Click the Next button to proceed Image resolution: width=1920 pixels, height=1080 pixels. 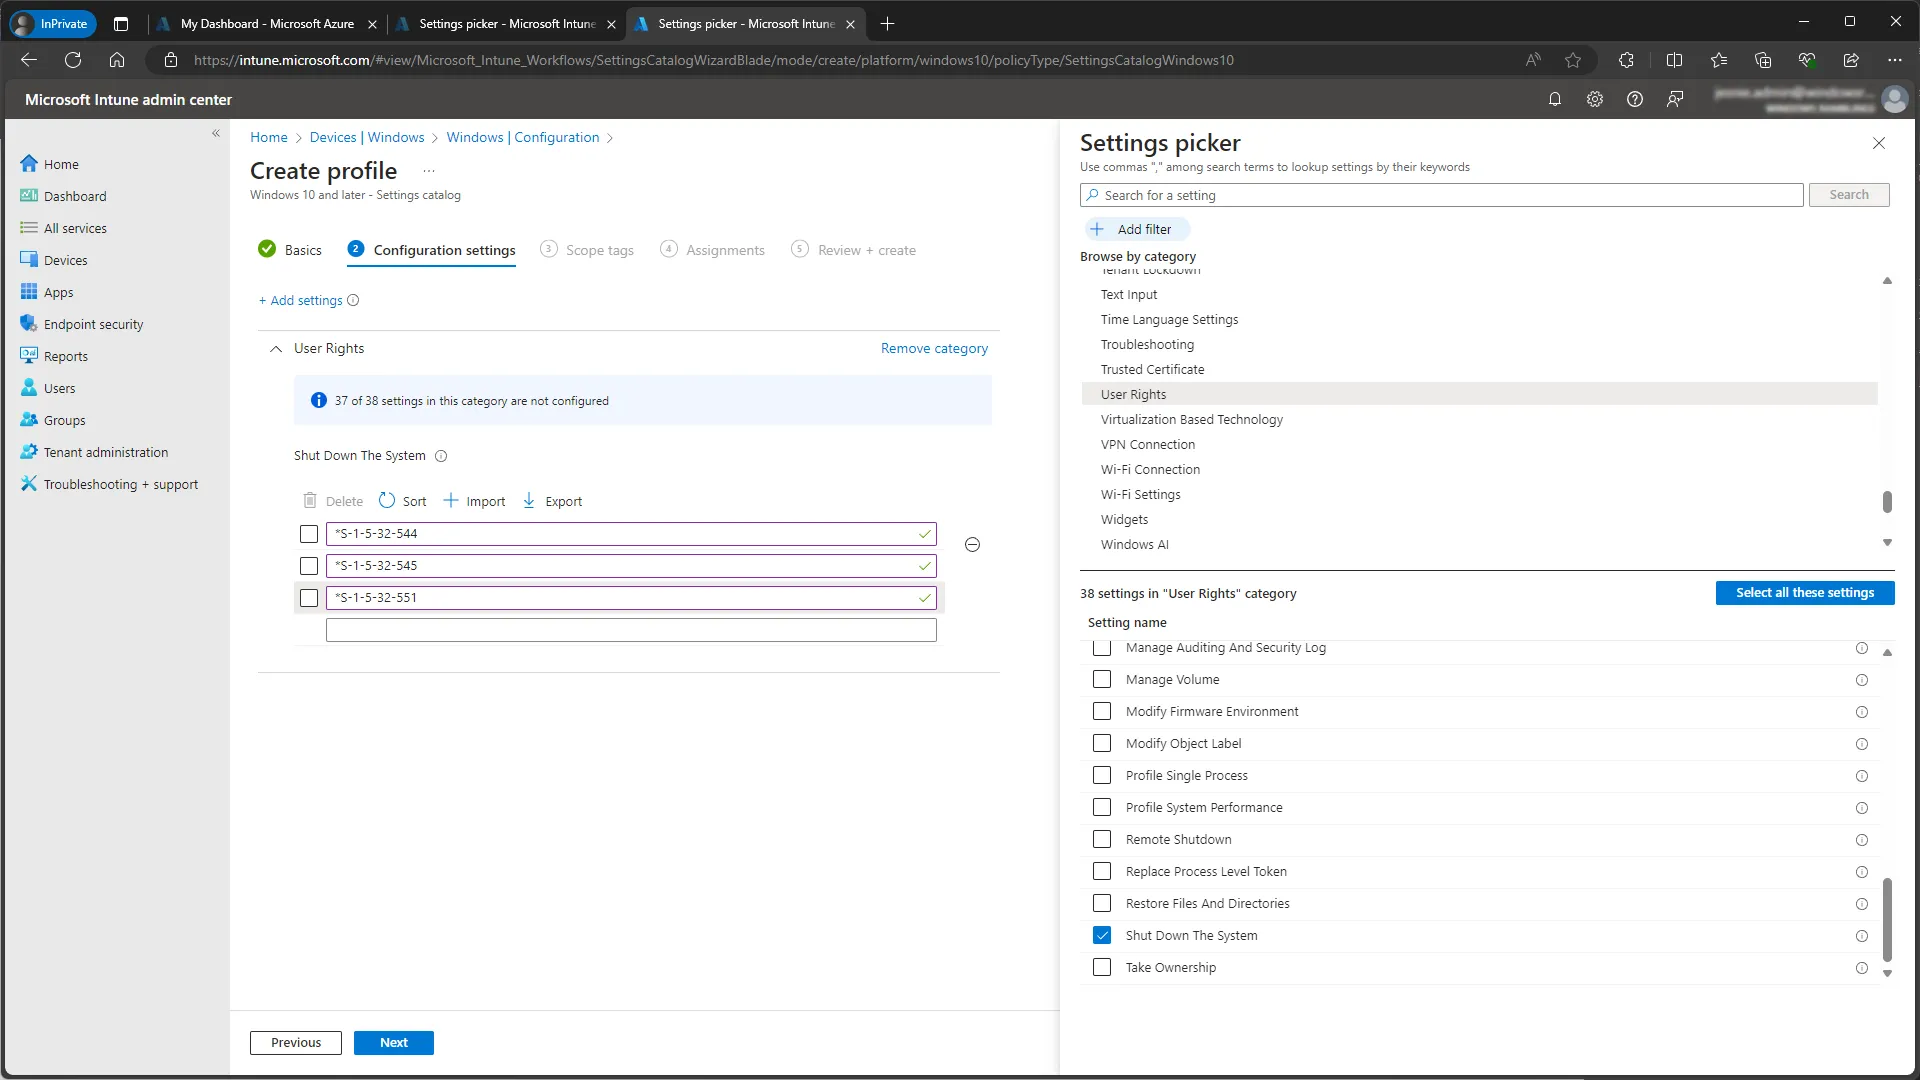click(x=394, y=1042)
